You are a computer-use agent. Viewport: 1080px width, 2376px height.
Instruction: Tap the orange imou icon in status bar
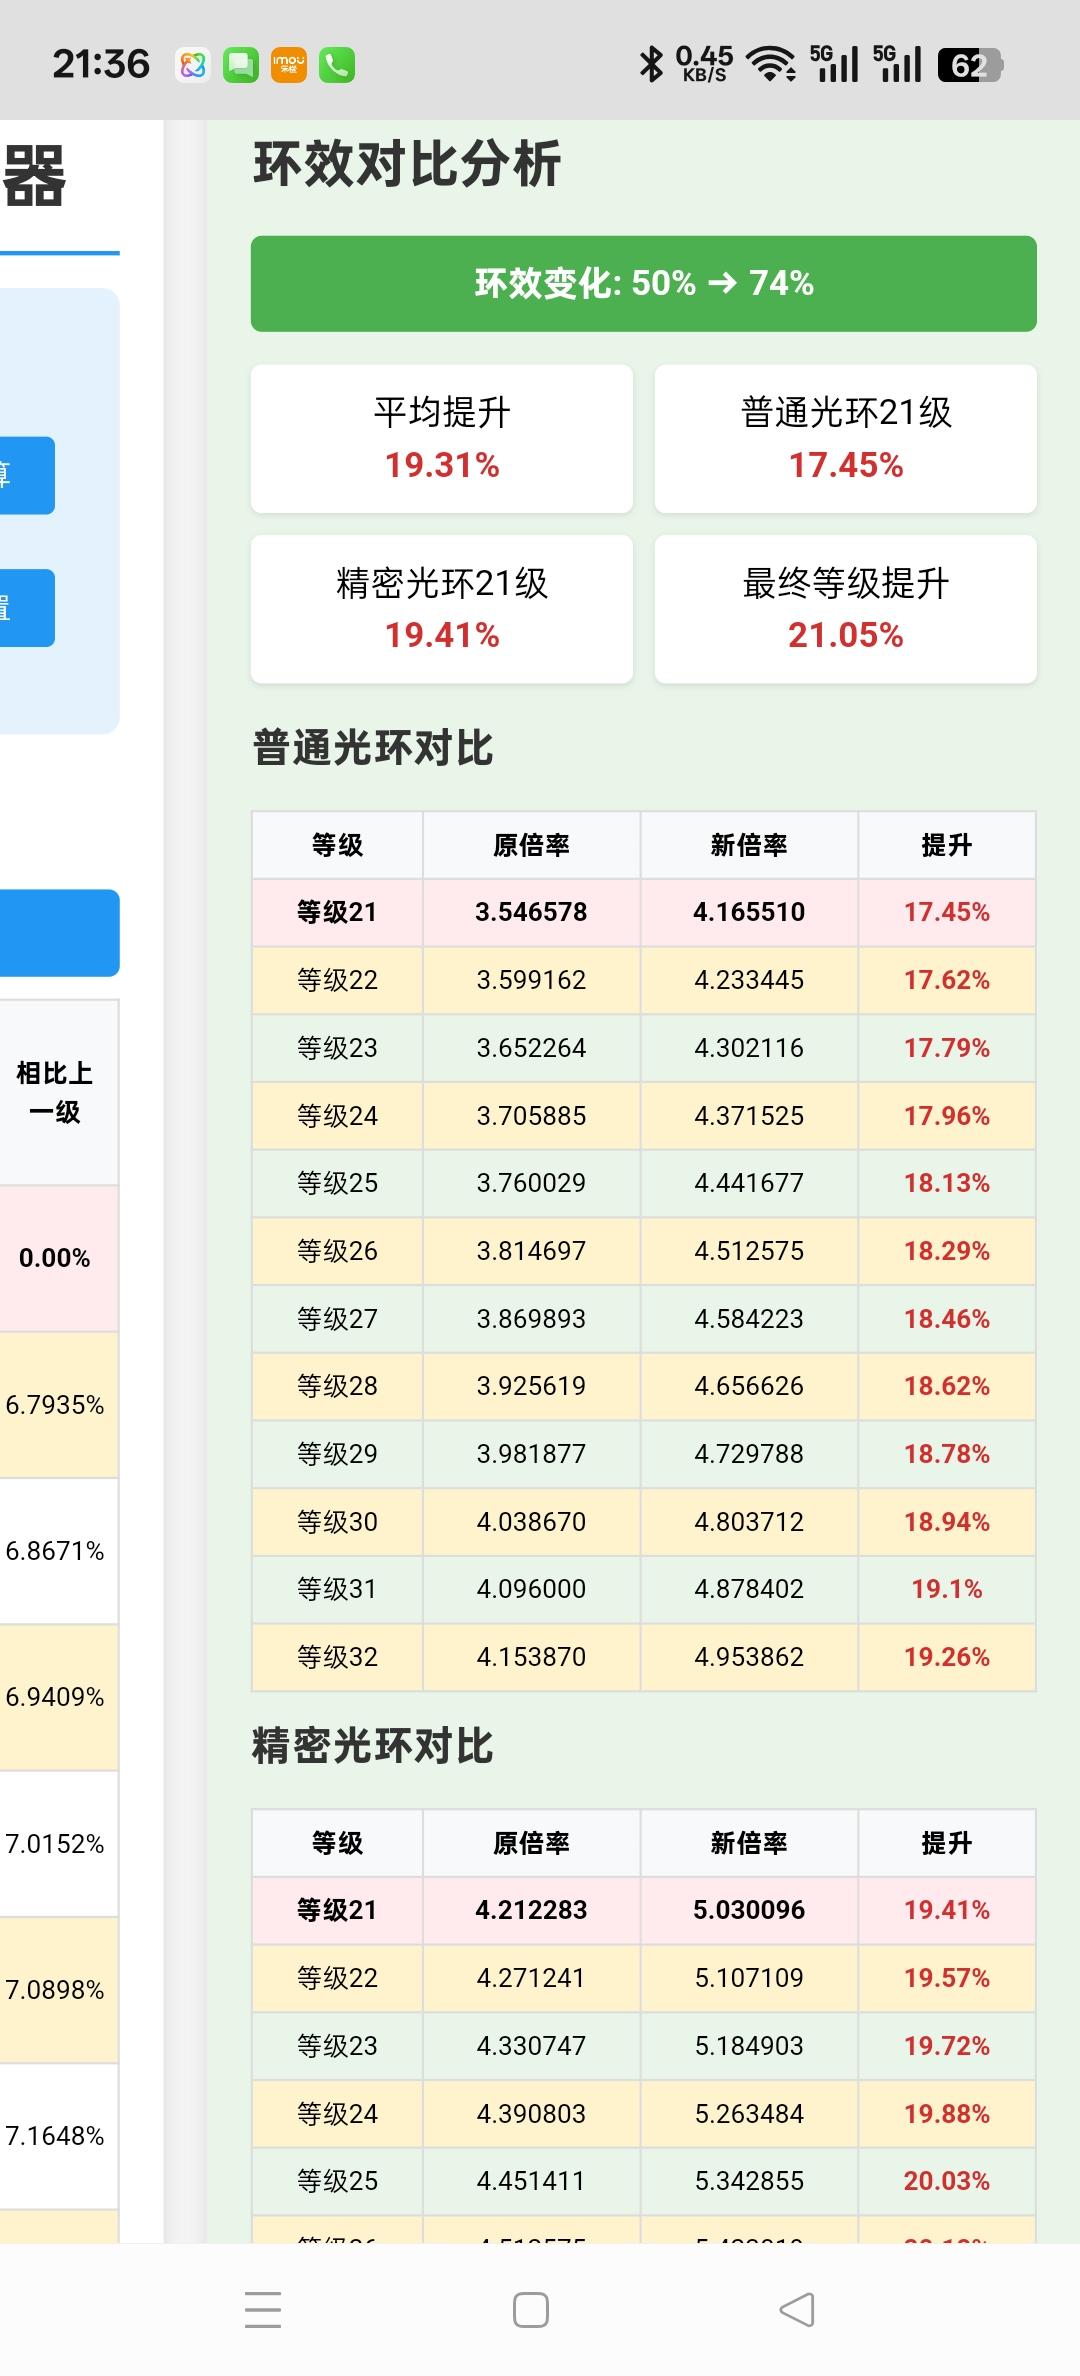pyautogui.click(x=289, y=65)
